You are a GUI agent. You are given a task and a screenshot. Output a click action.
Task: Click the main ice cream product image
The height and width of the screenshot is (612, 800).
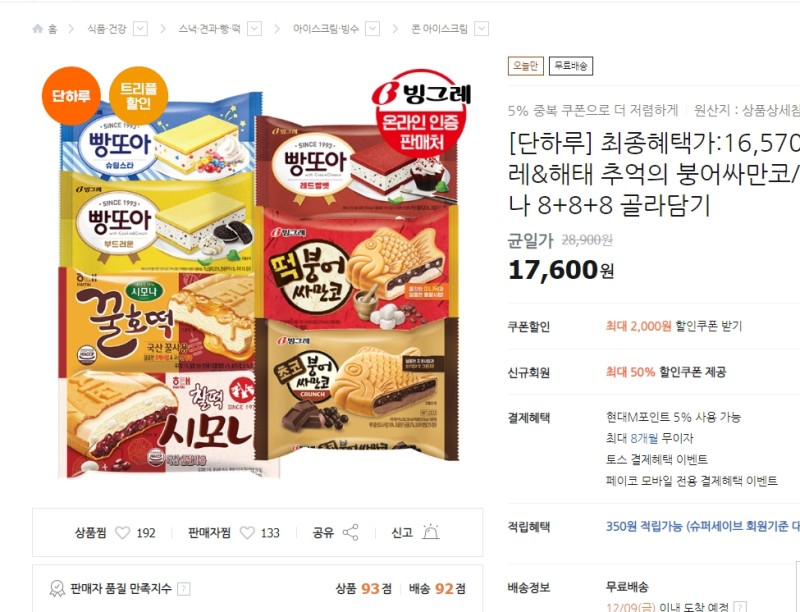[x=257, y=273]
